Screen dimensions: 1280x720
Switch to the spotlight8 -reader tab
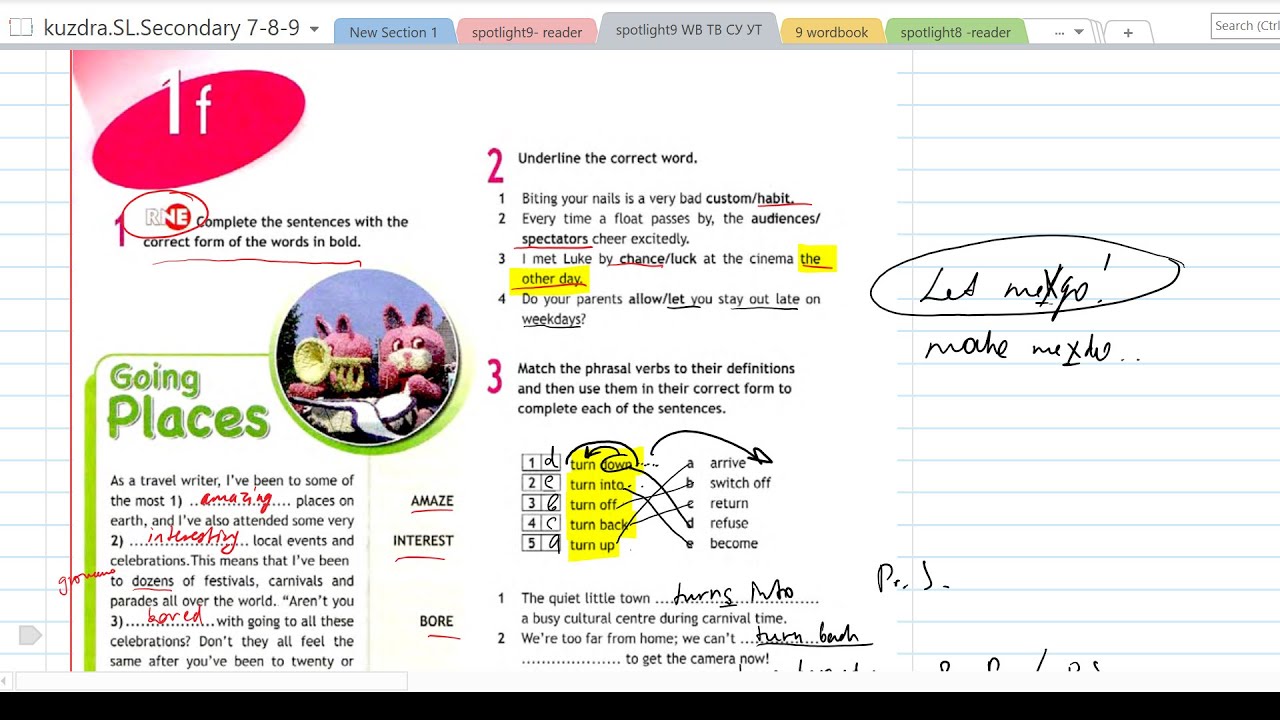click(955, 32)
